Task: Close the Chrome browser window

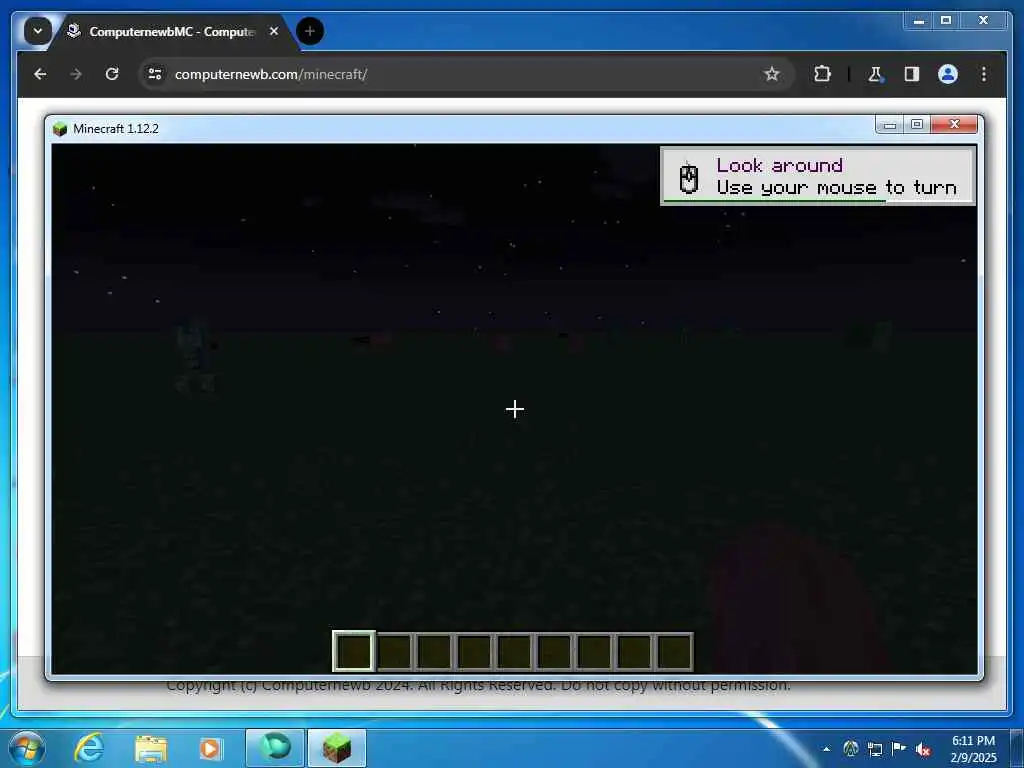Action: (983, 21)
